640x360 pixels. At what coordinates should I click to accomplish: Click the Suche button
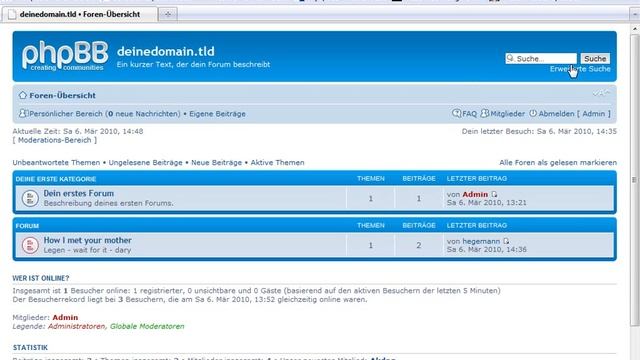(595, 59)
